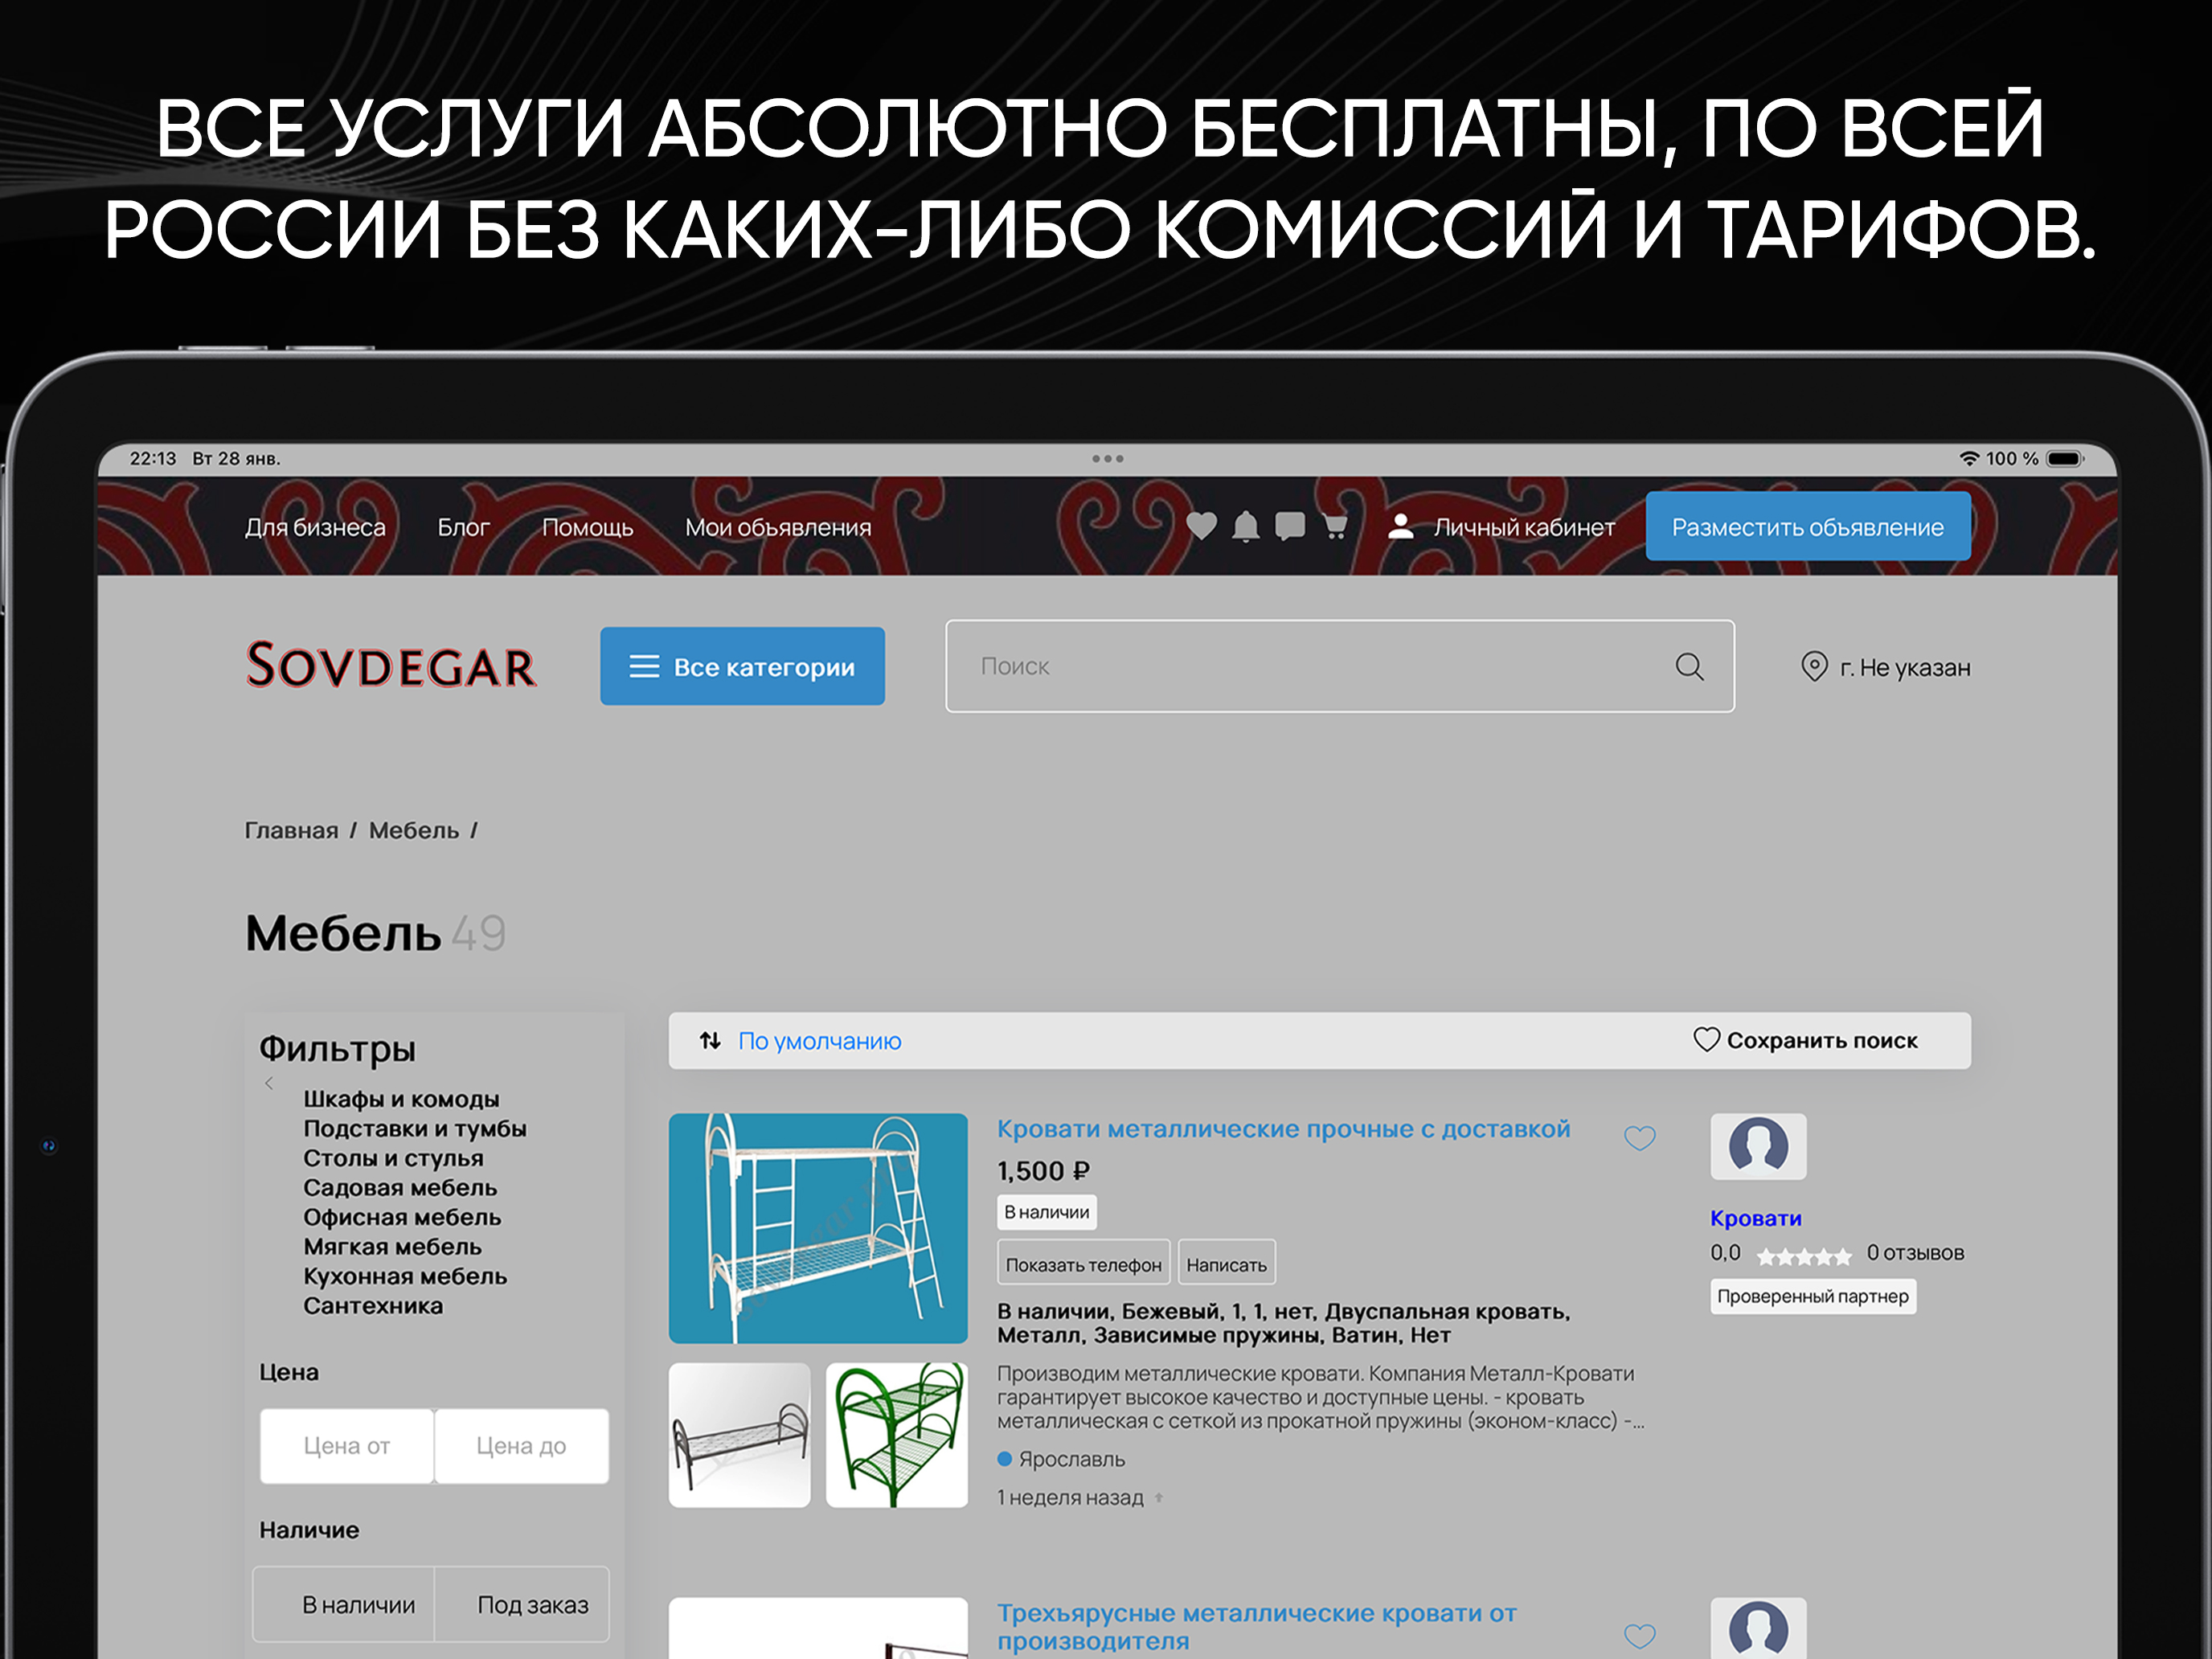Open 'Личный кабинет'
Viewport: 2212px width, 1659px height.
tap(1524, 527)
